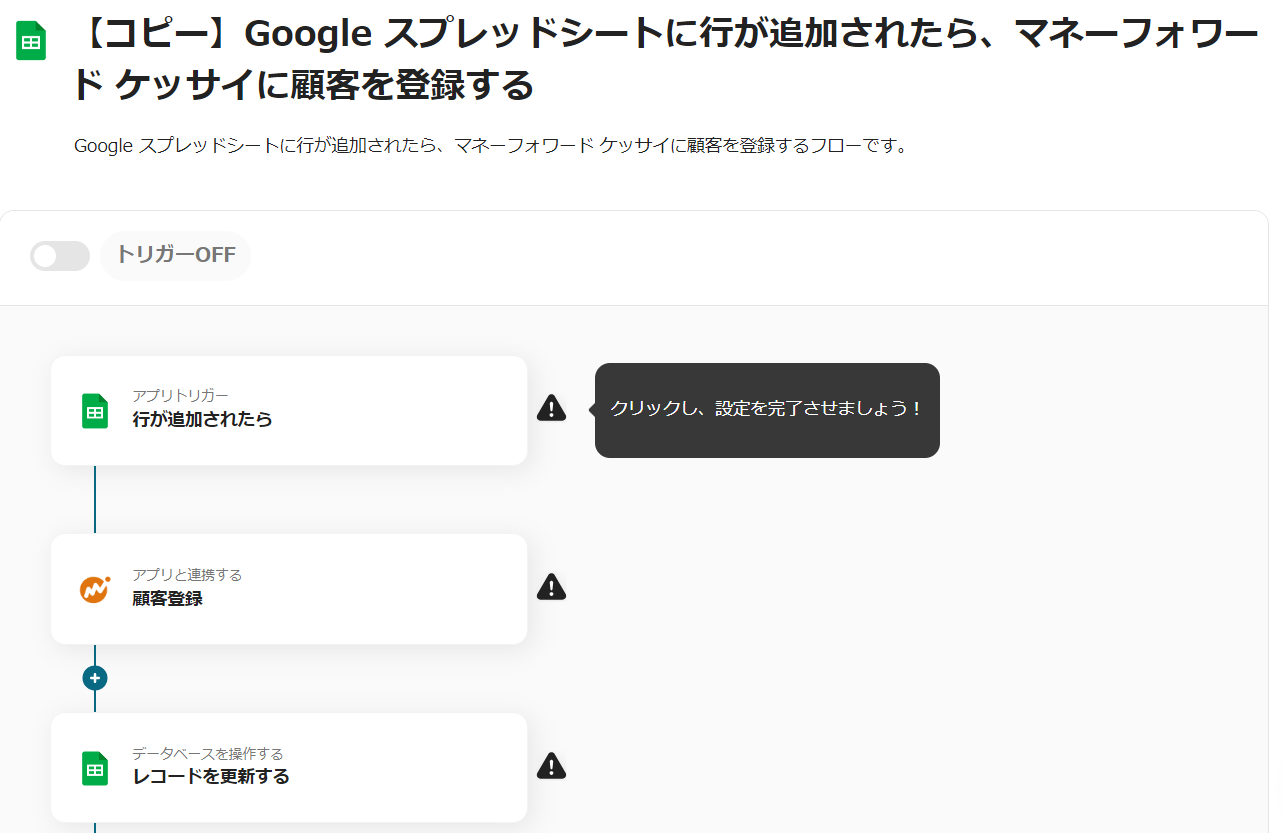Click the flow description text below the title
1283x833 pixels.
click(x=491, y=146)
